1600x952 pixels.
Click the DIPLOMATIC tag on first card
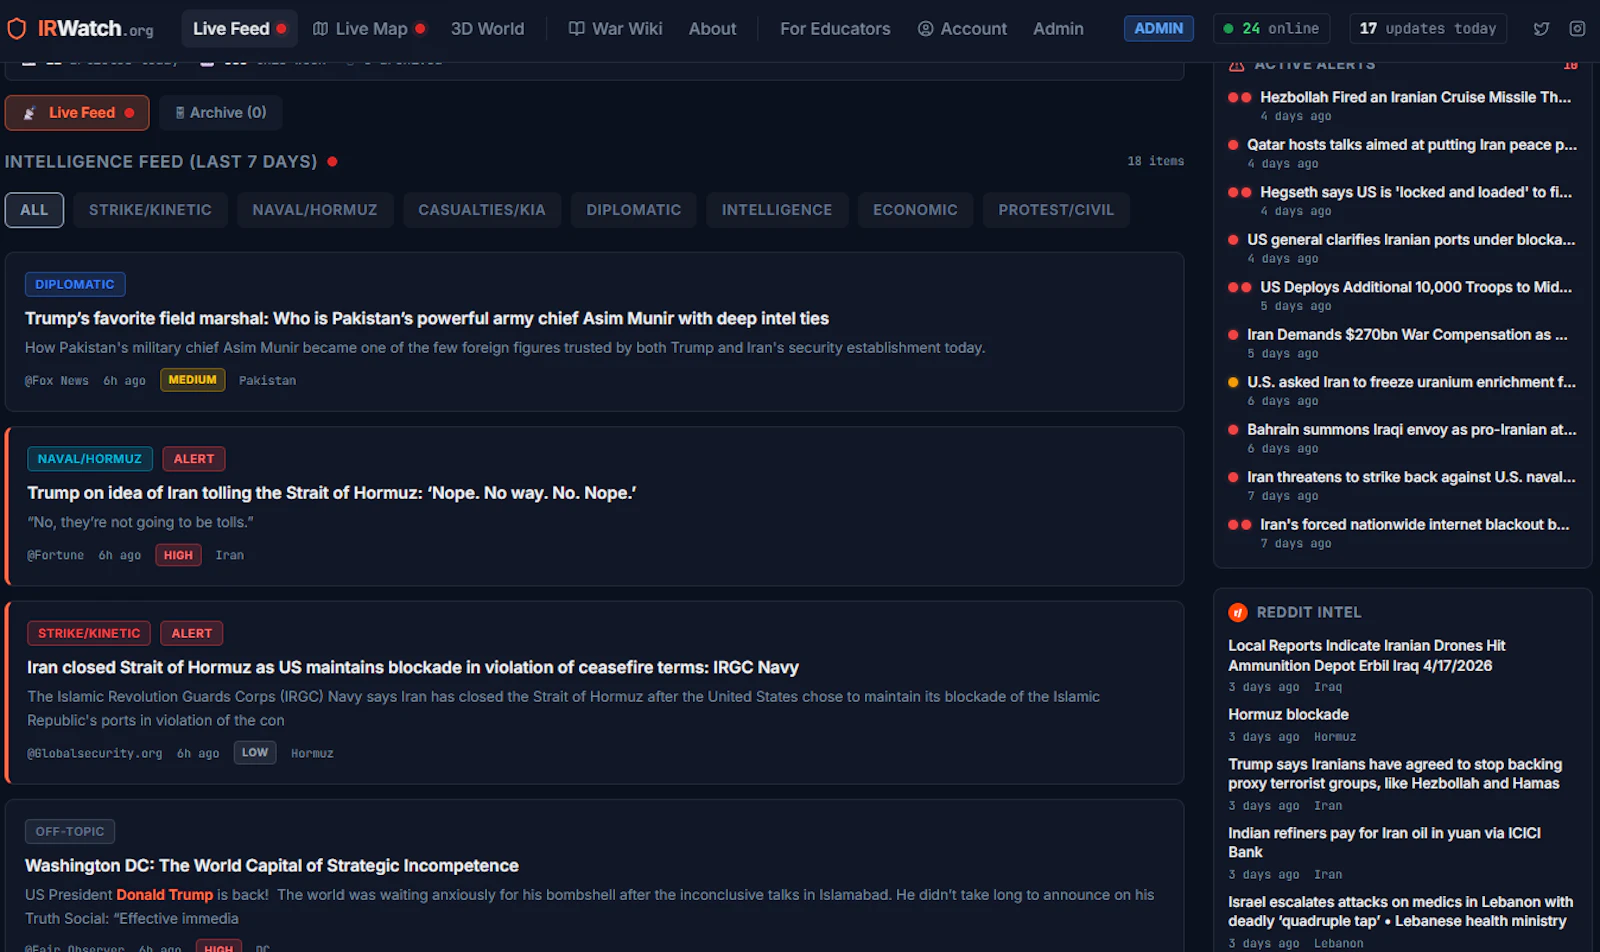[x=75, y=284]
